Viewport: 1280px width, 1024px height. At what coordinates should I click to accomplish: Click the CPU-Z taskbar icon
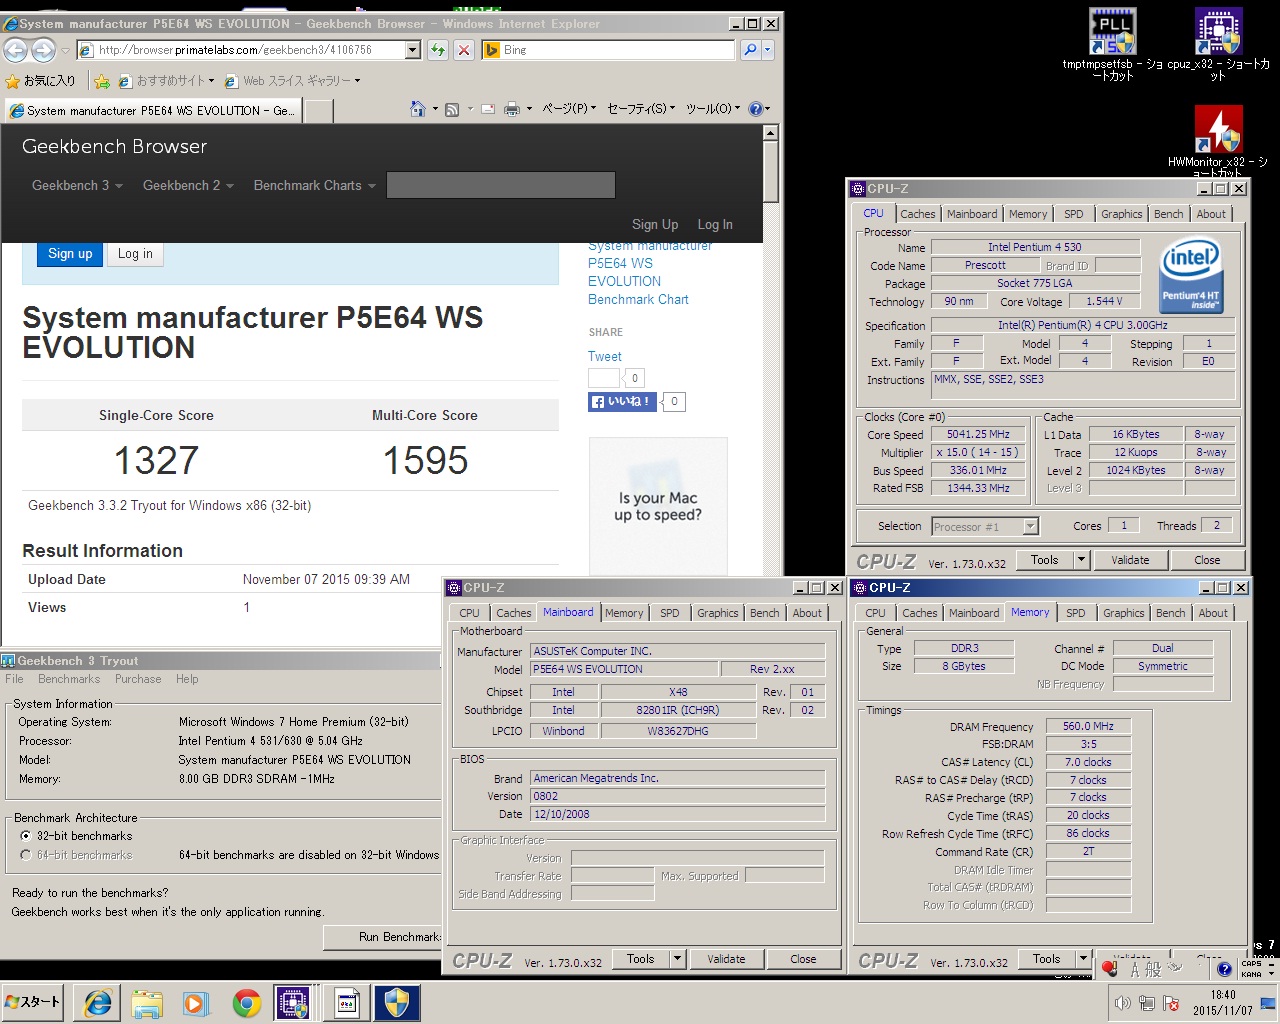click(x=294, y=1003)
